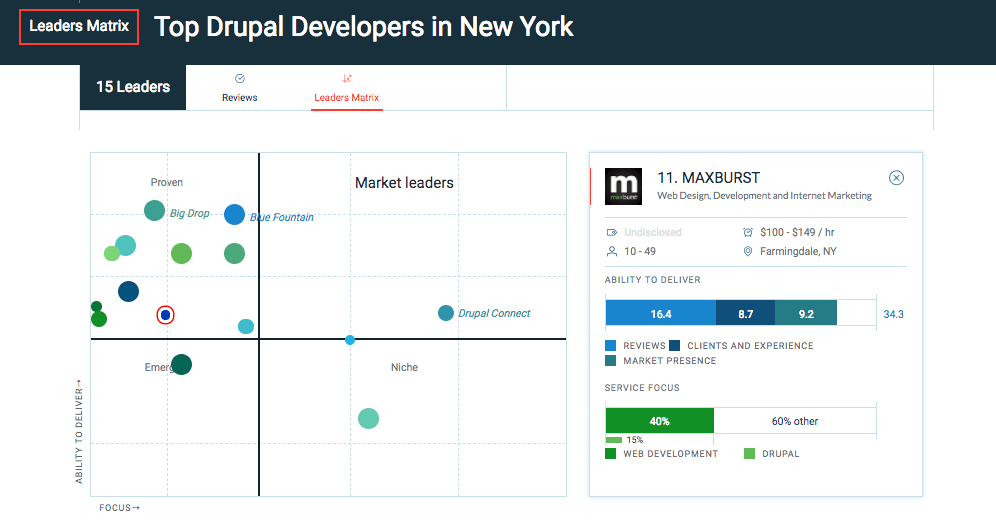996x527 pixels.
Task: Click the total score 34.3
Action: click(x=893, y=314)
